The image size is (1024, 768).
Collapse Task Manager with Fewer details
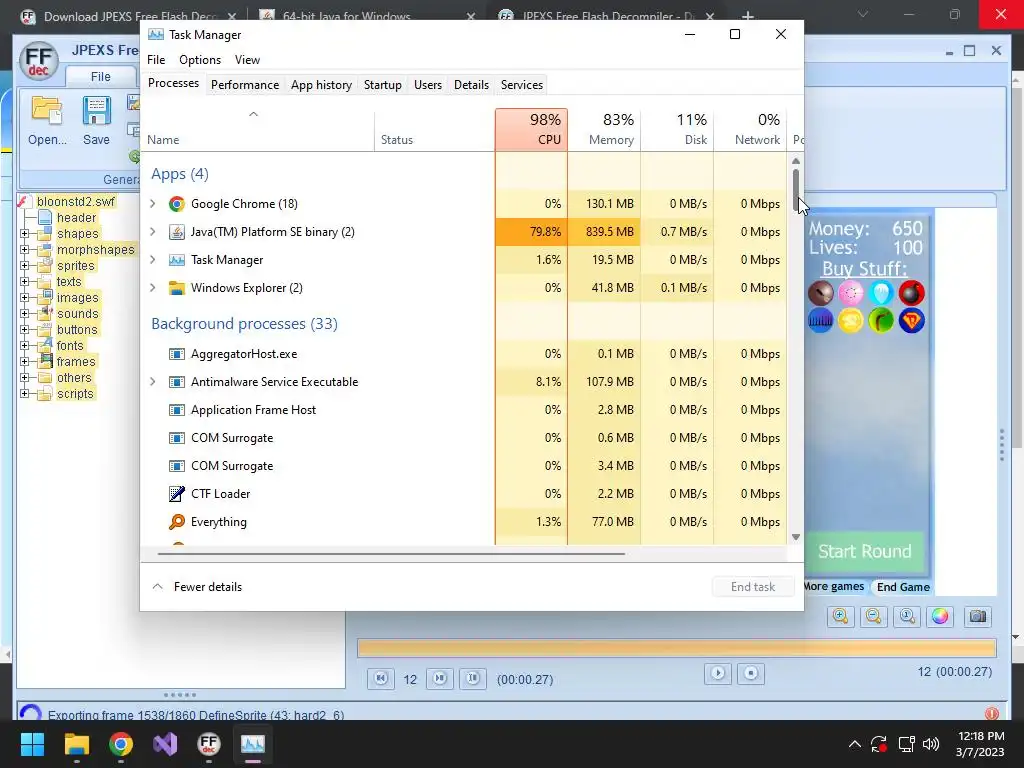pos(197,586)
